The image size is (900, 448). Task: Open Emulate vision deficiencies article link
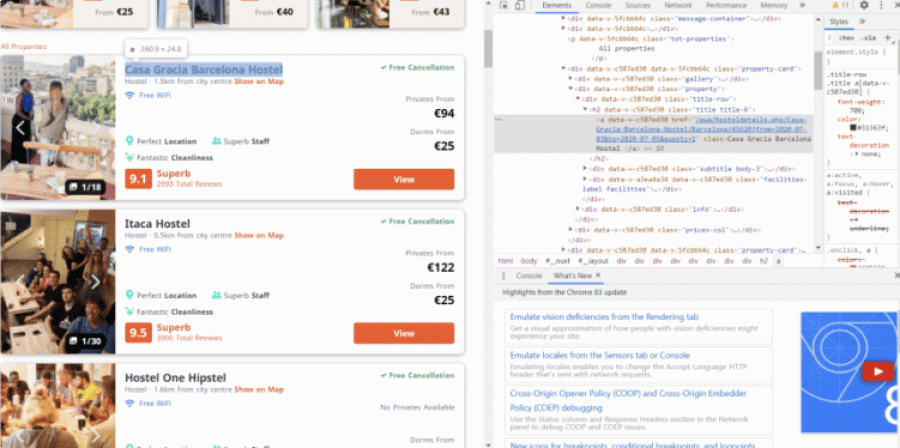[604, 317]
